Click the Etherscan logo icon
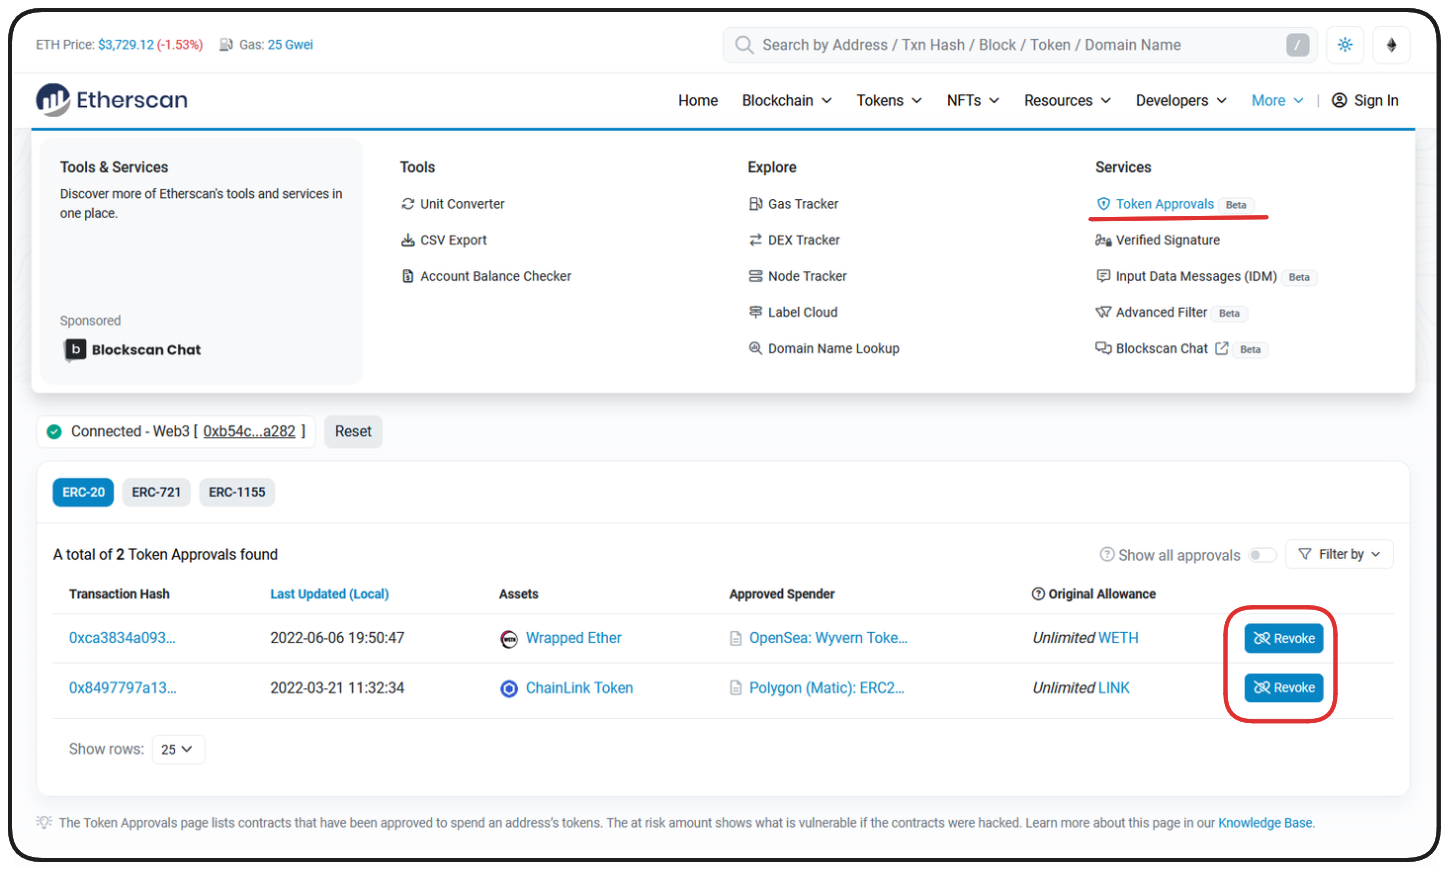The height and width of the screenshot is (875, 1448). pos(53,100)
